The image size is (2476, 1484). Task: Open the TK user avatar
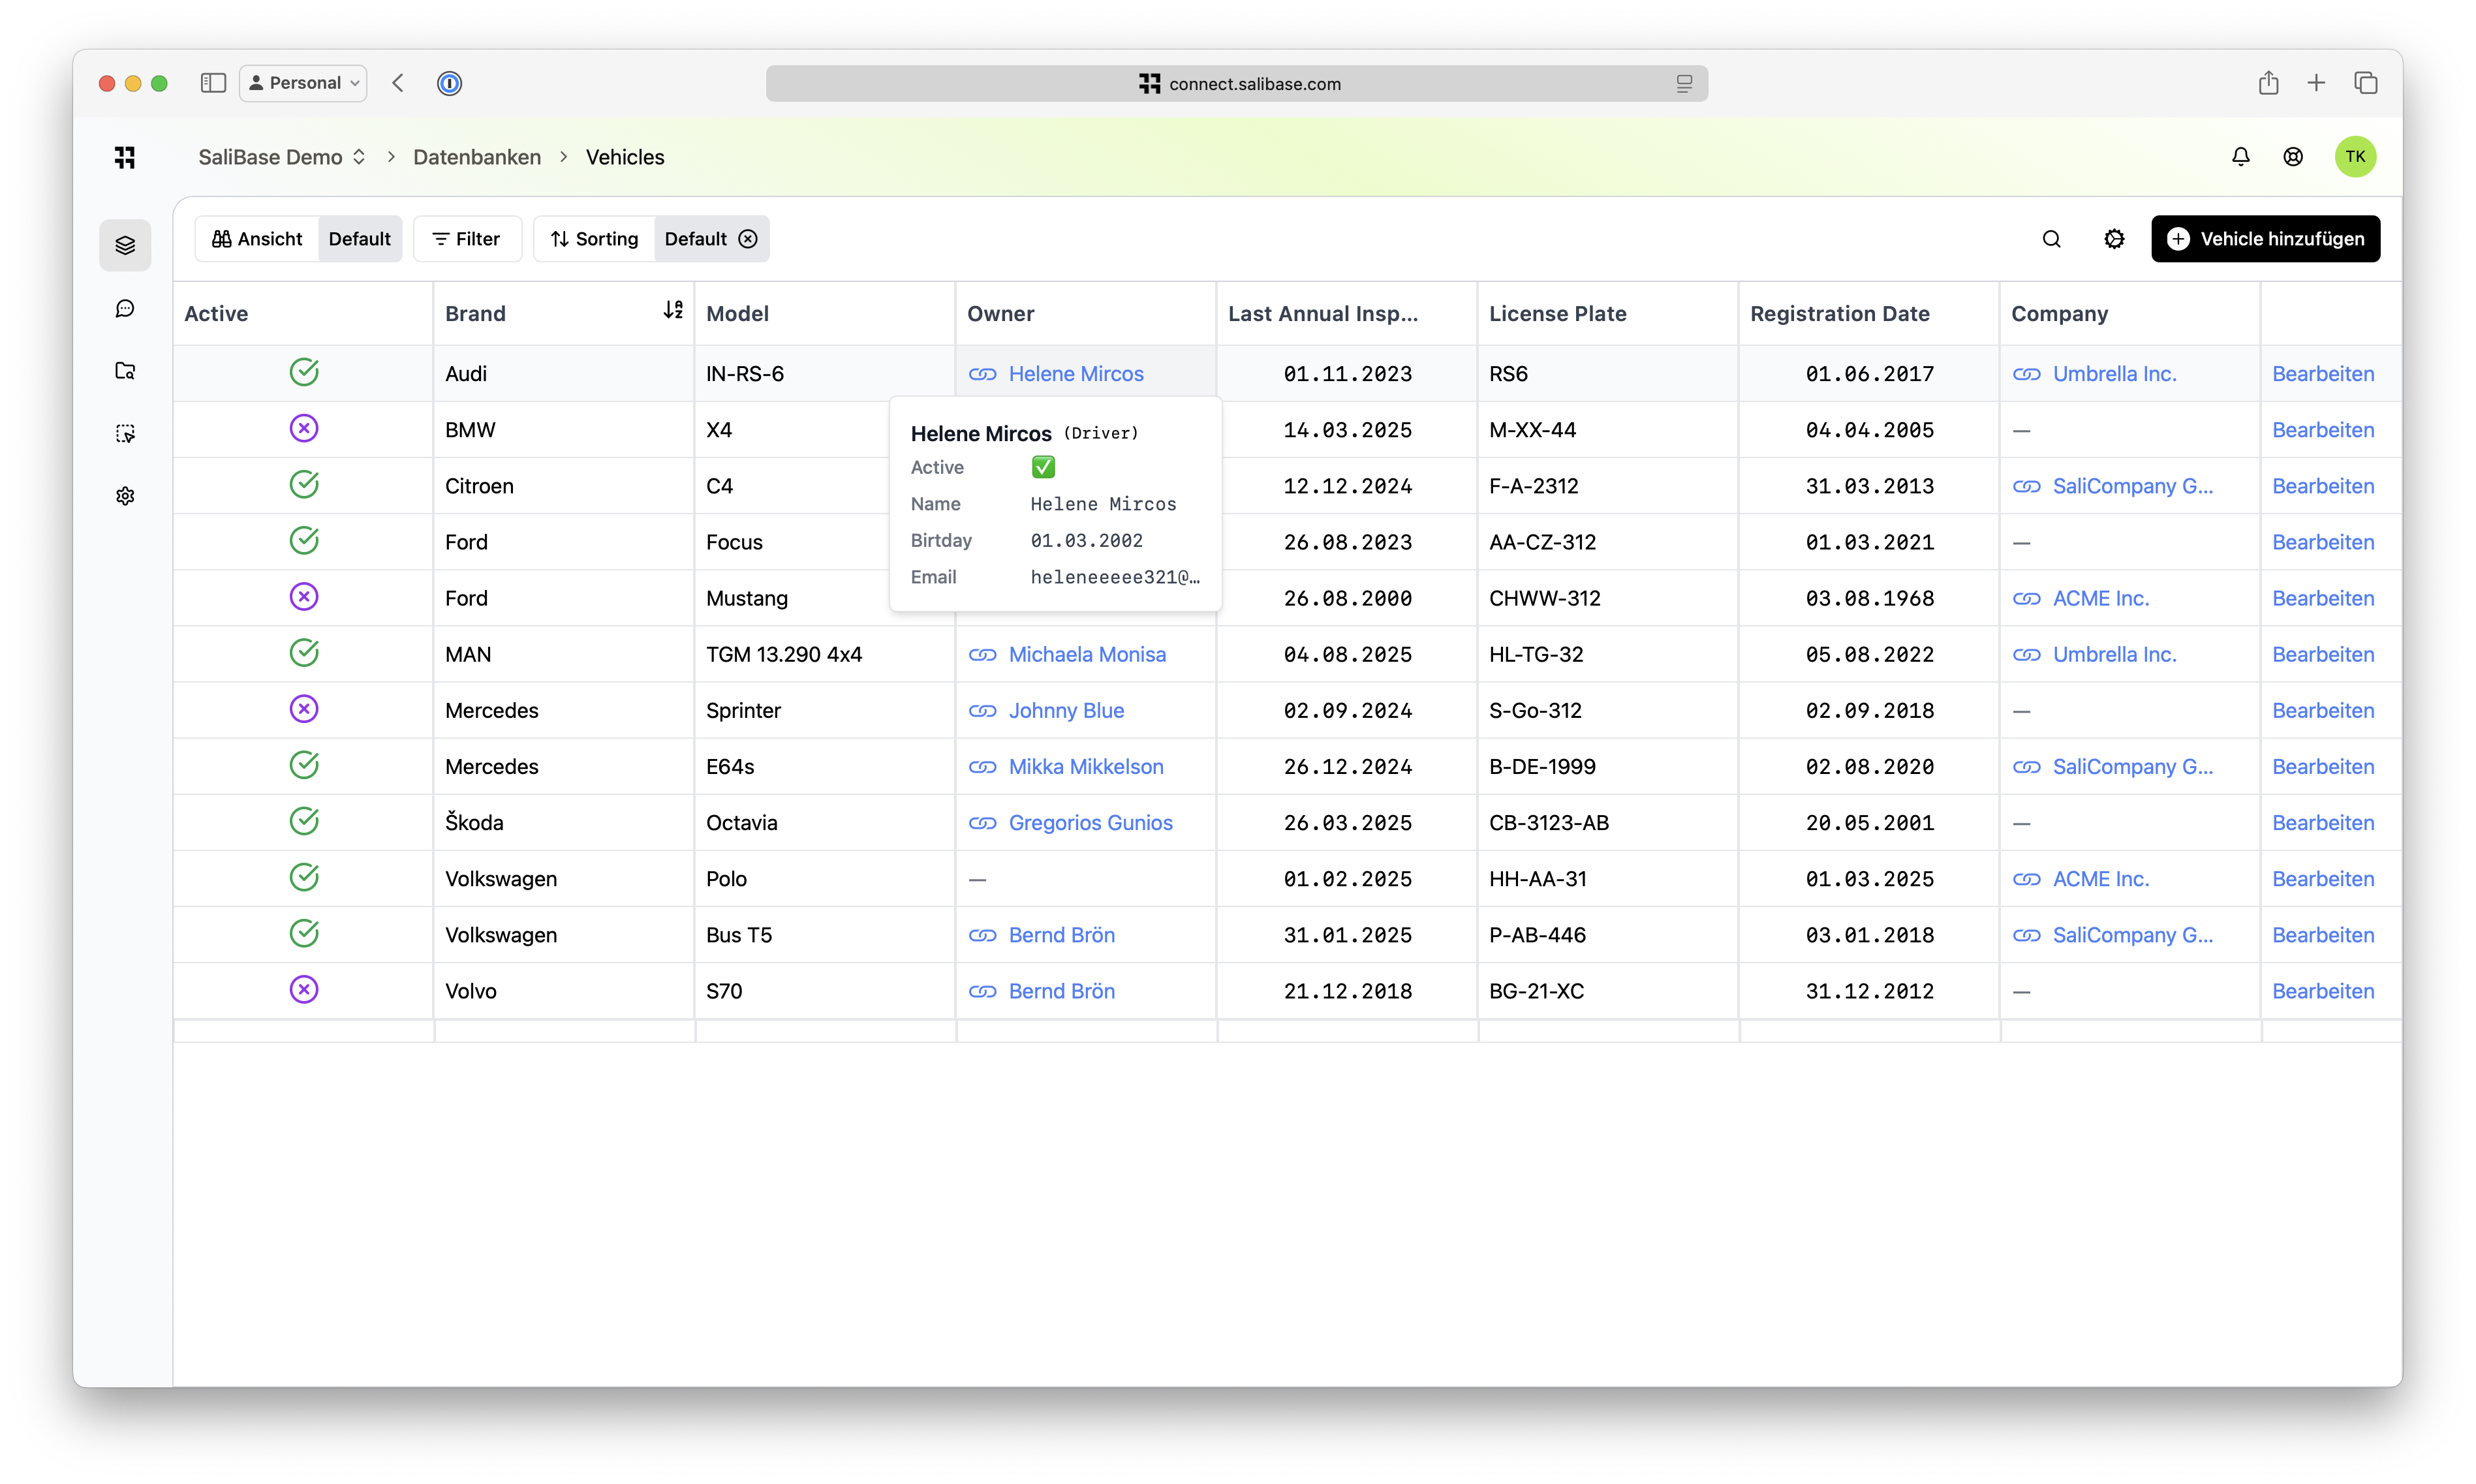pos(2355,157)
